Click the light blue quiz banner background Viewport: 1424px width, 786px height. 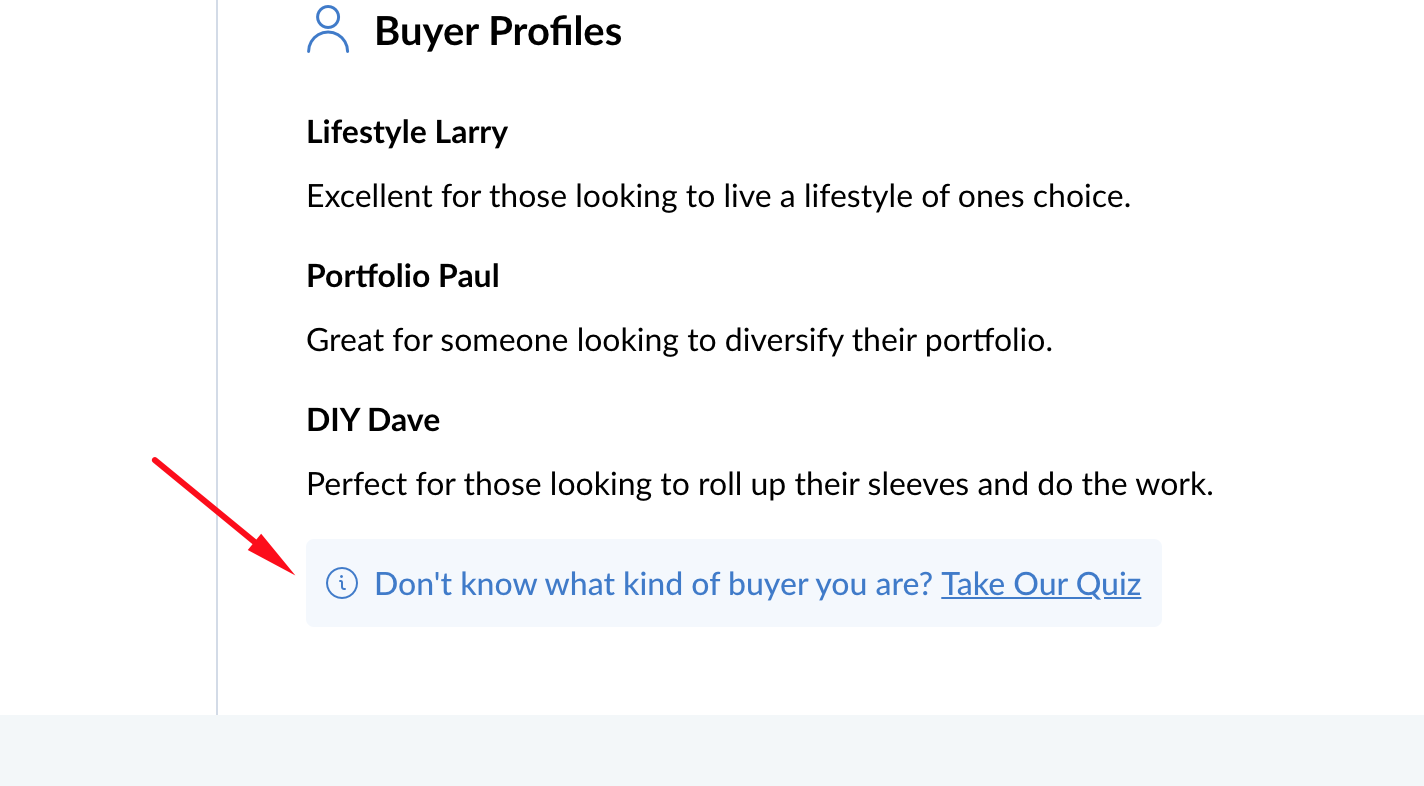734,583
